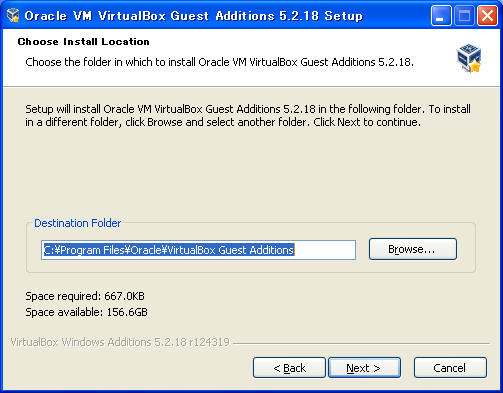Viewport: 503px width, 393px height.
Task: Click the "Choose Install Location" heading
Action: 84,42
